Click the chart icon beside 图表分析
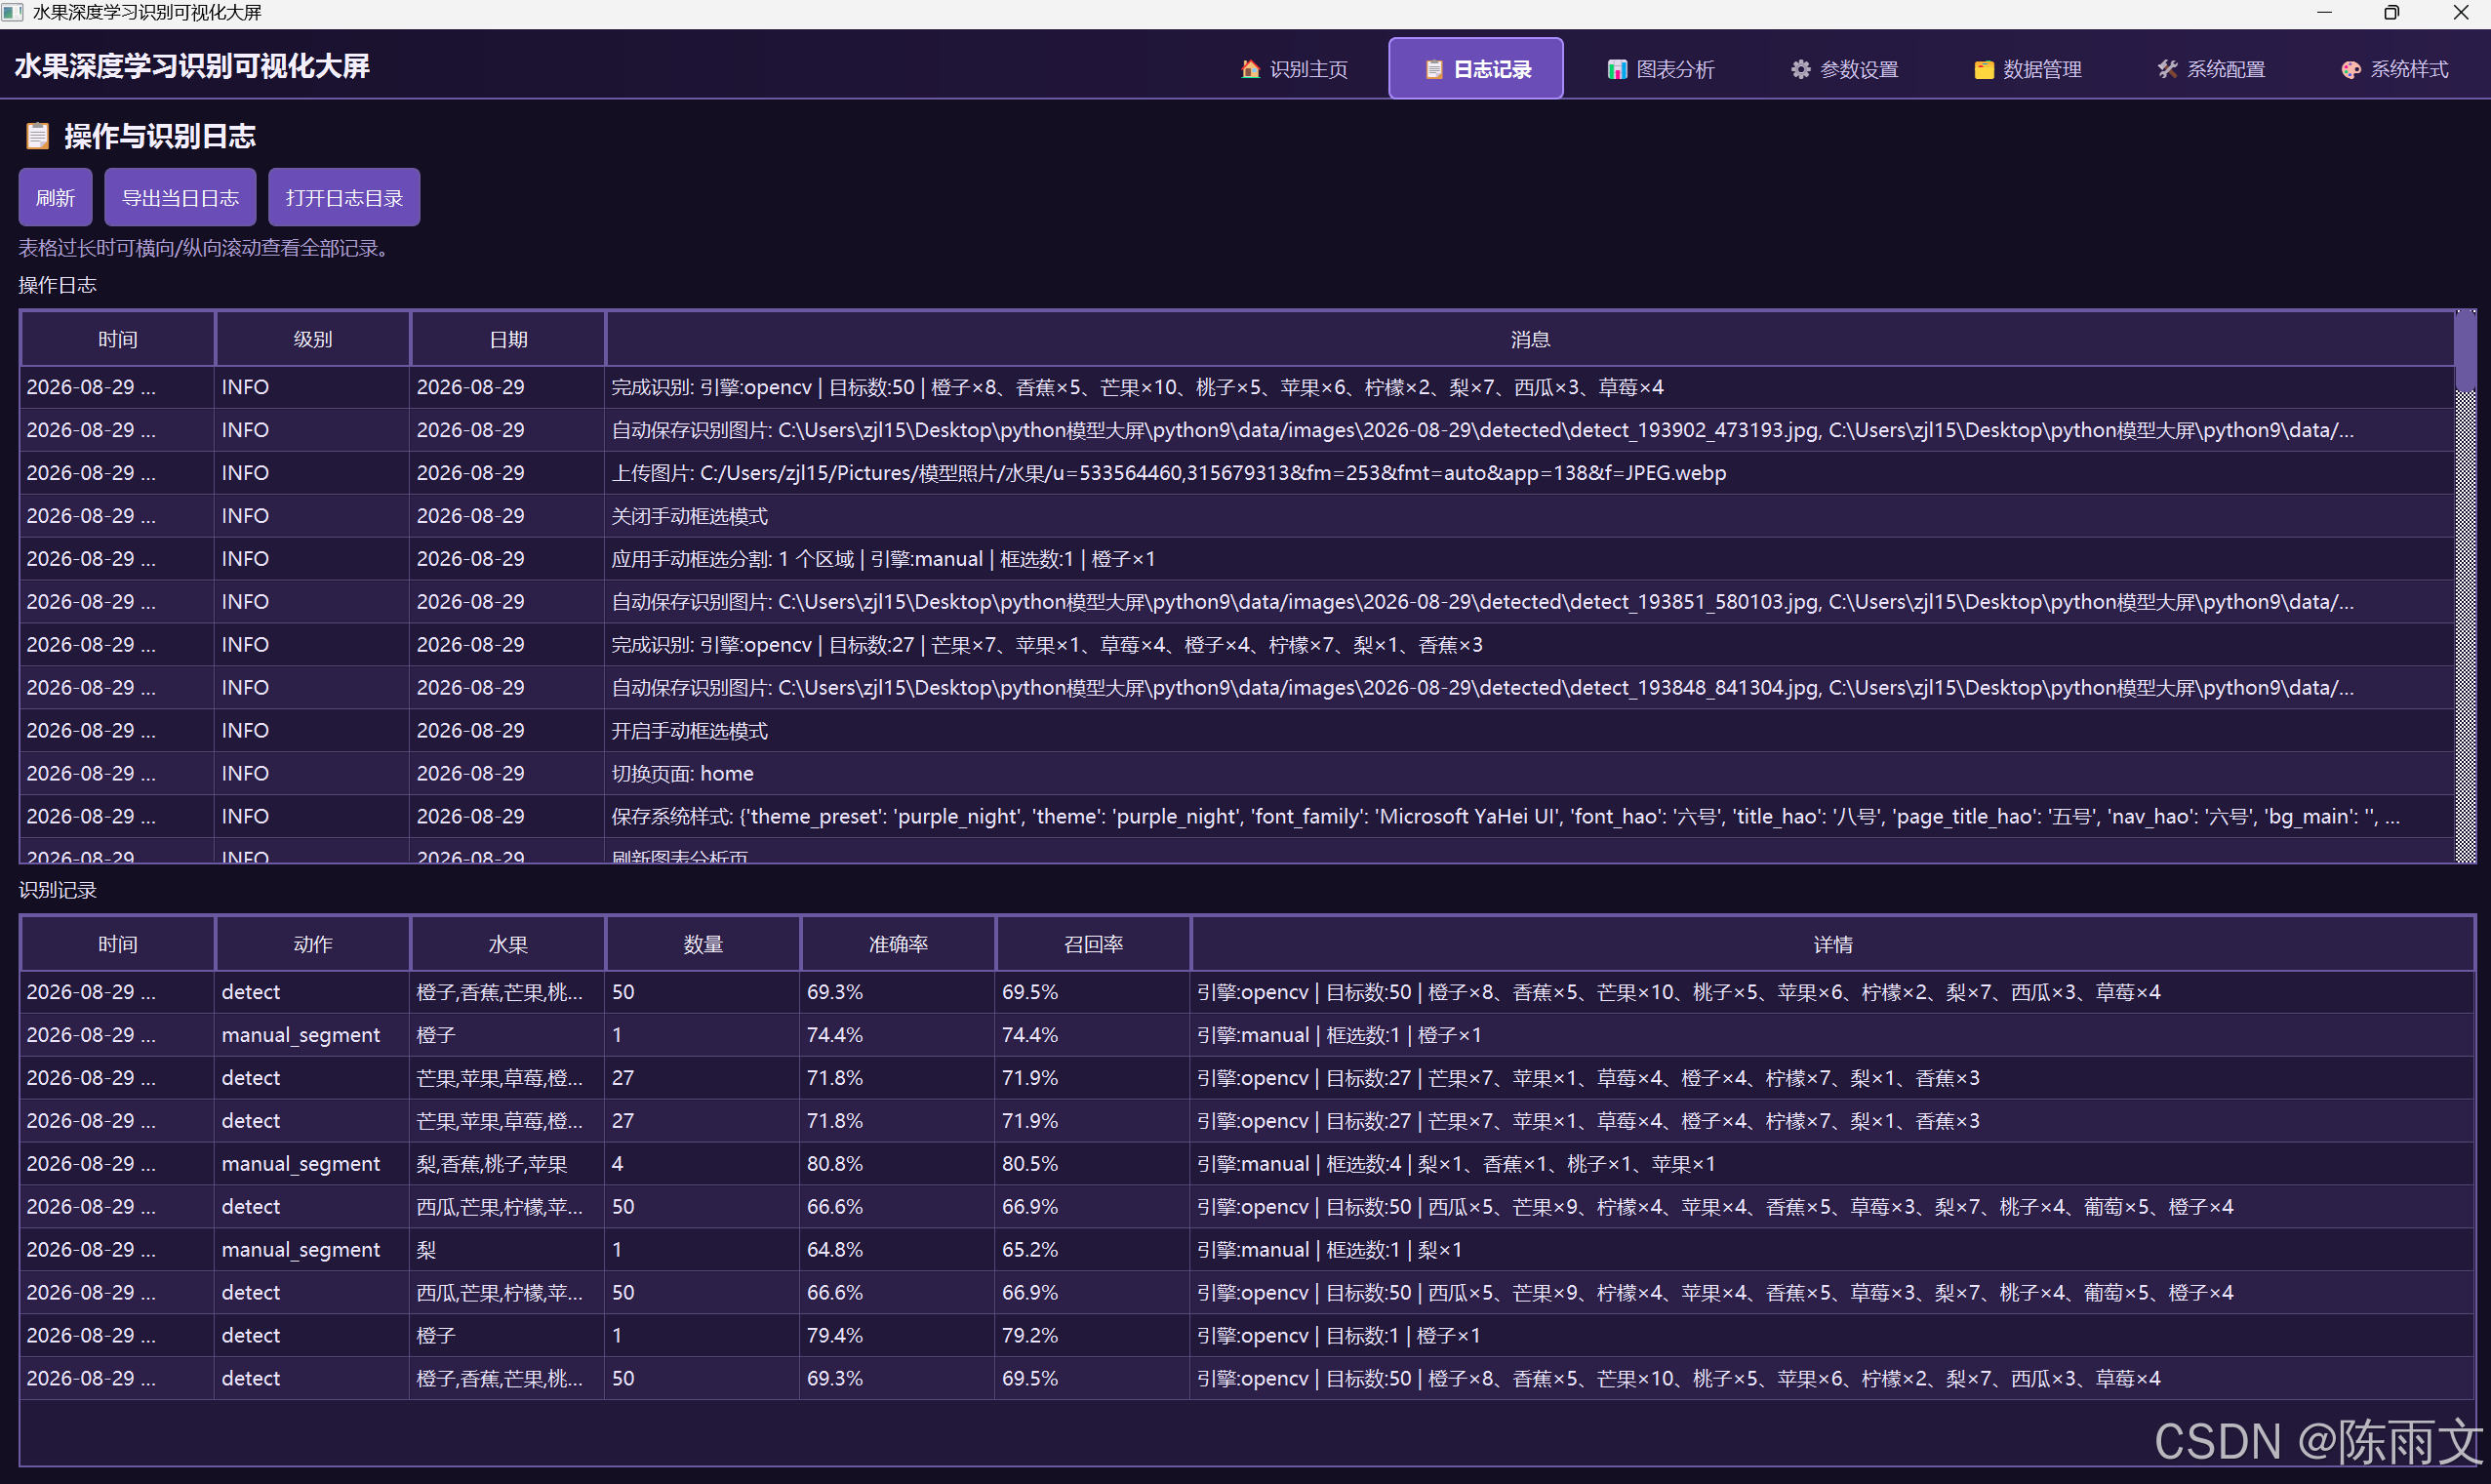 [x=1617, y=69]
